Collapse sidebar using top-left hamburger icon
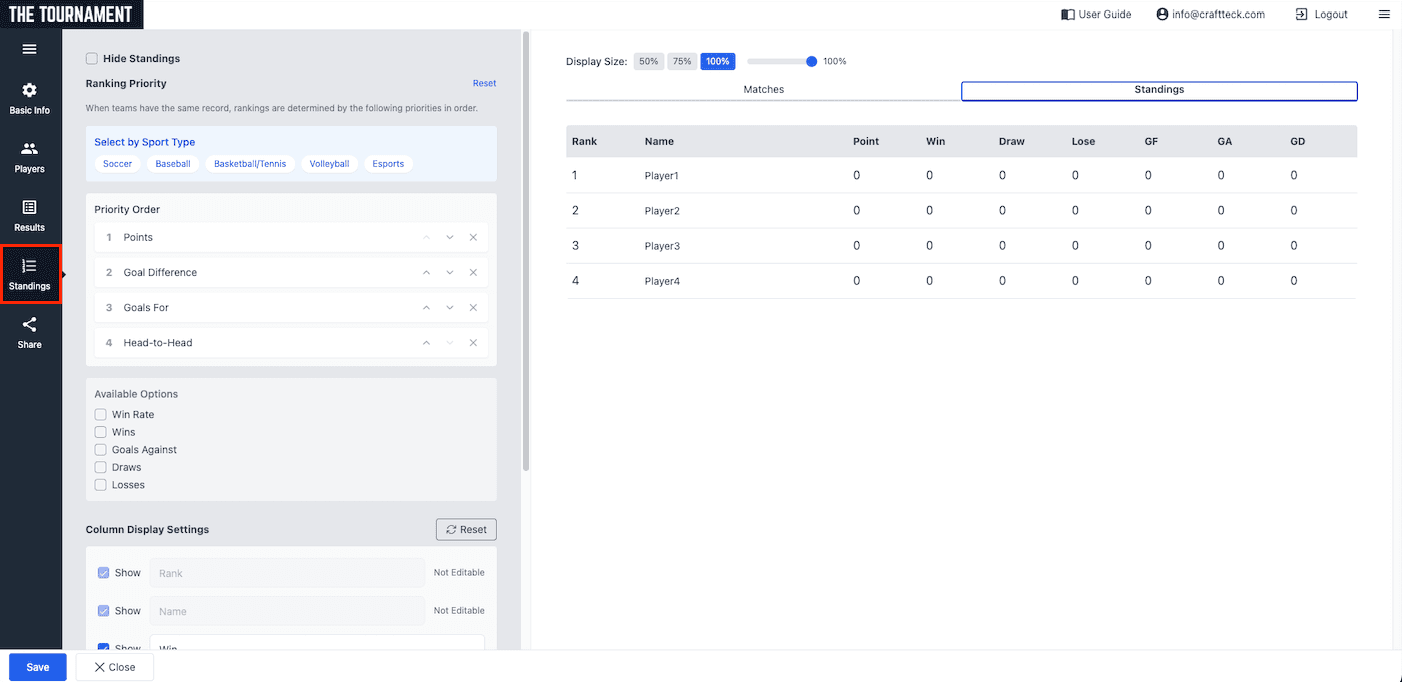Viewport: 1402px width, 682px height. click(29, 49)
